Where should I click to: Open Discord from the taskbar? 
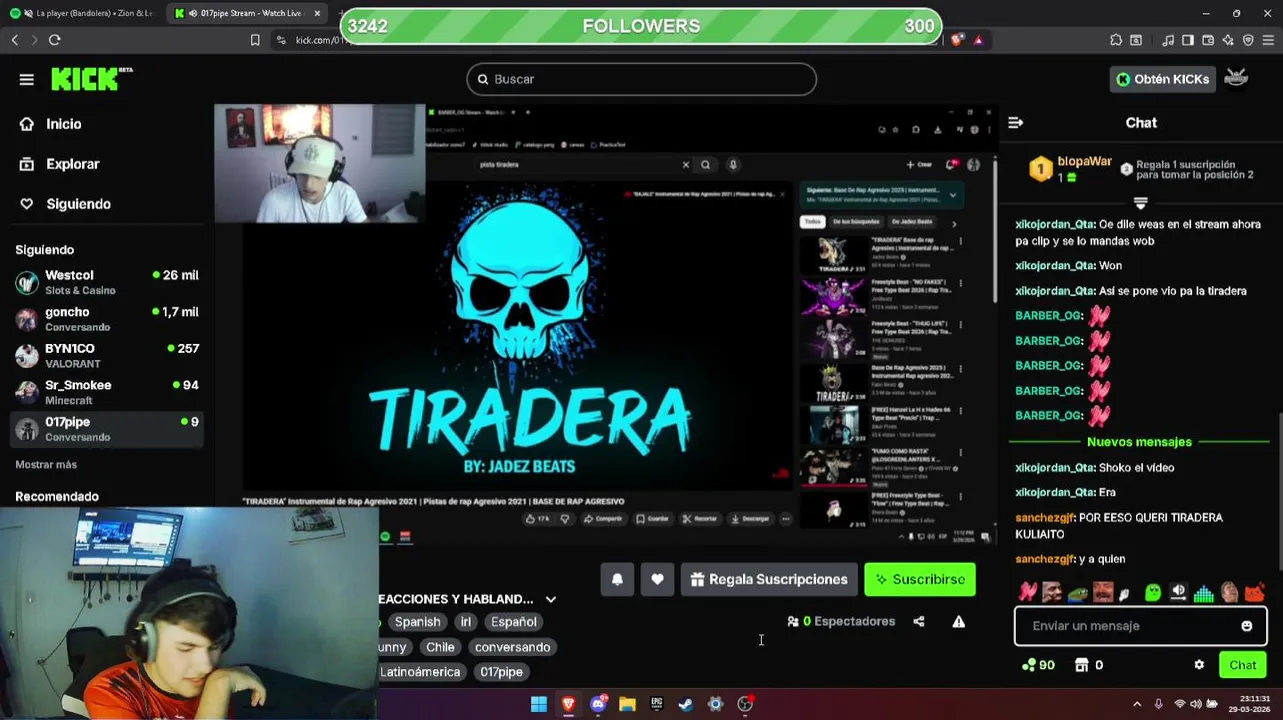pyautogui.click(x=598, y=704)
